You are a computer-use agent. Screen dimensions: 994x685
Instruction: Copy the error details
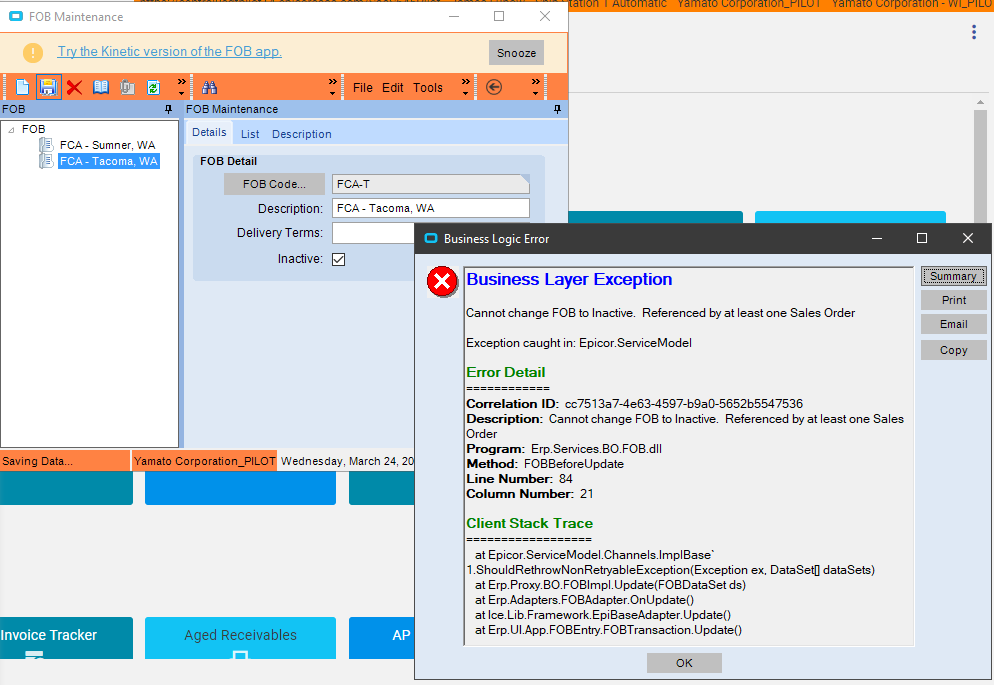click(953, 350)
